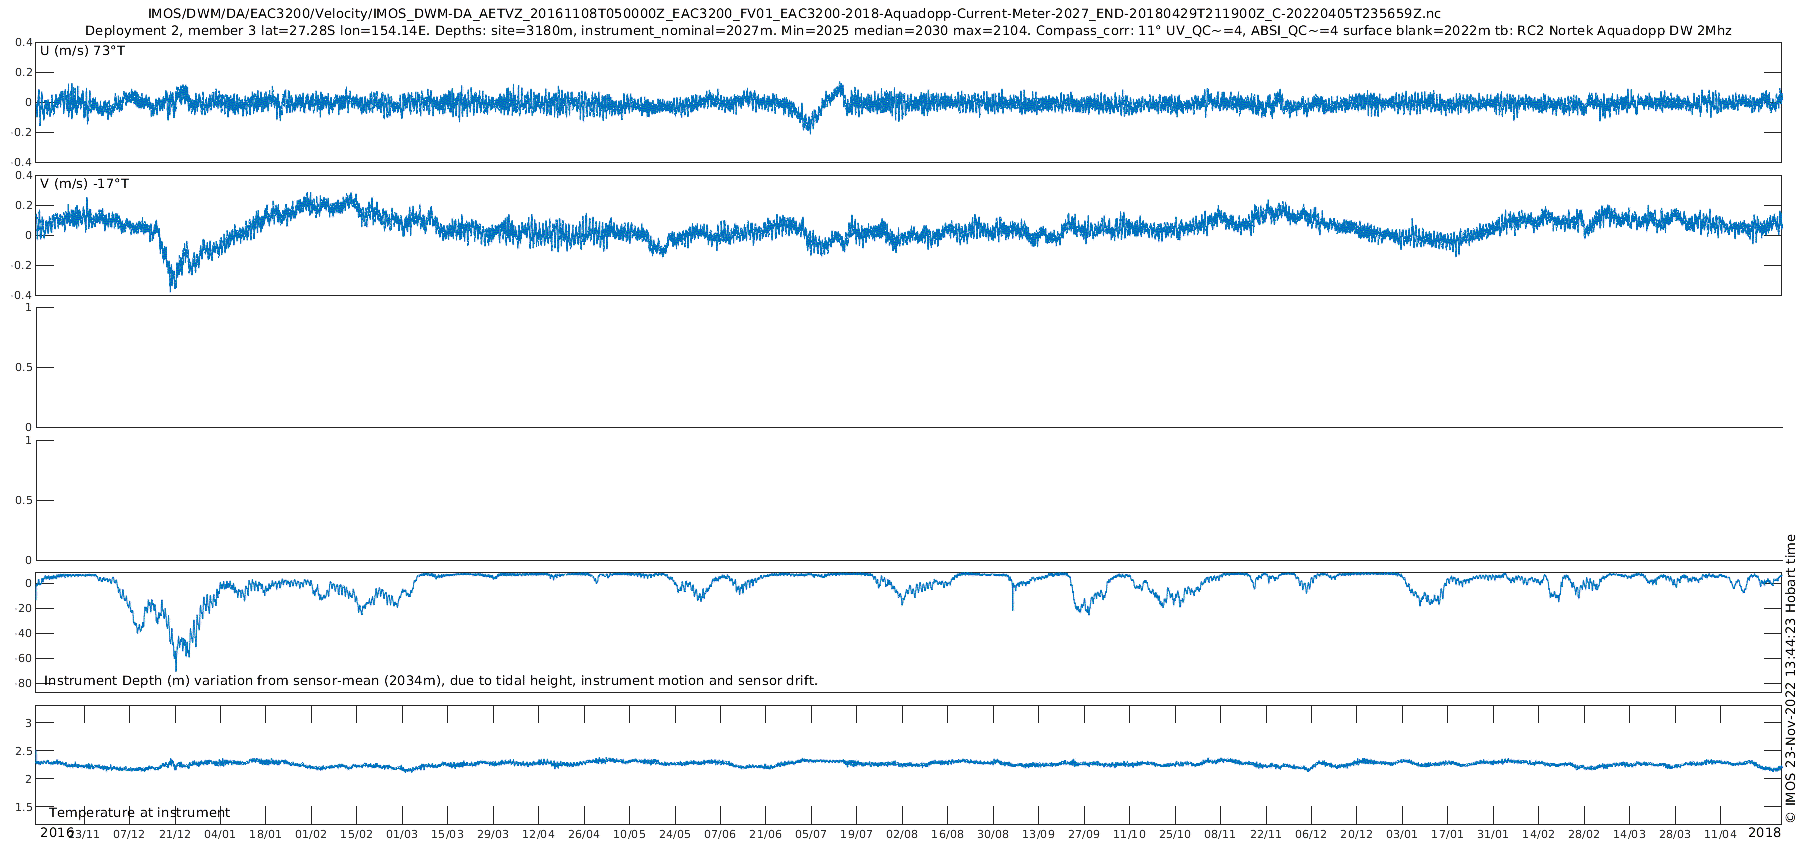Click the NetCDF file path title text
This screenshot has width=1800, height=850.
tap(794, 14)
